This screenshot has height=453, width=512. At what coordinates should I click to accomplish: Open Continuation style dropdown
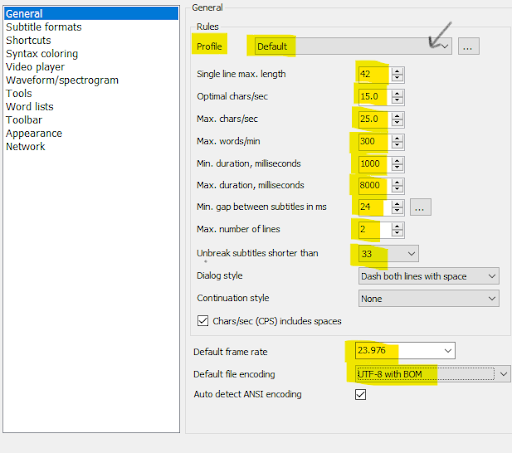pos(429,298)
